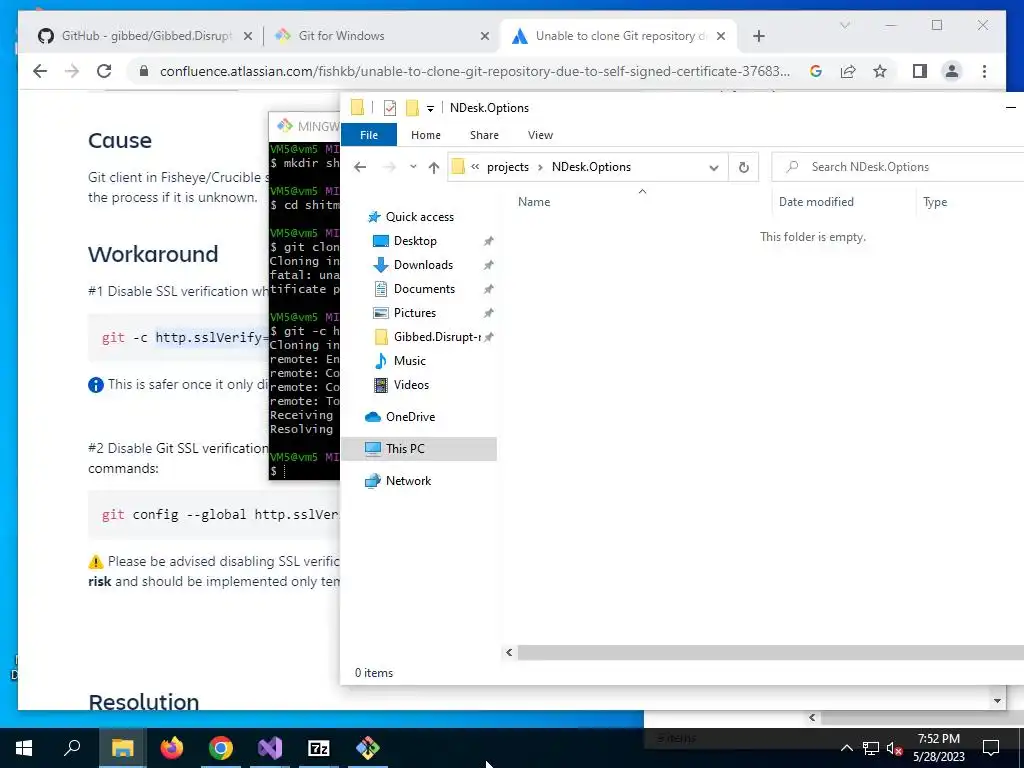Close the Git for Windows tab
The image size is (1024, 768).
(485, 36)
